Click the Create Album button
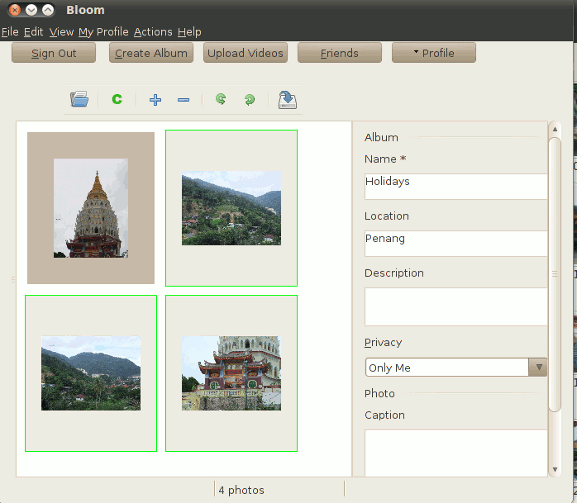The image size is (577, 503). (x=151, y=53)
